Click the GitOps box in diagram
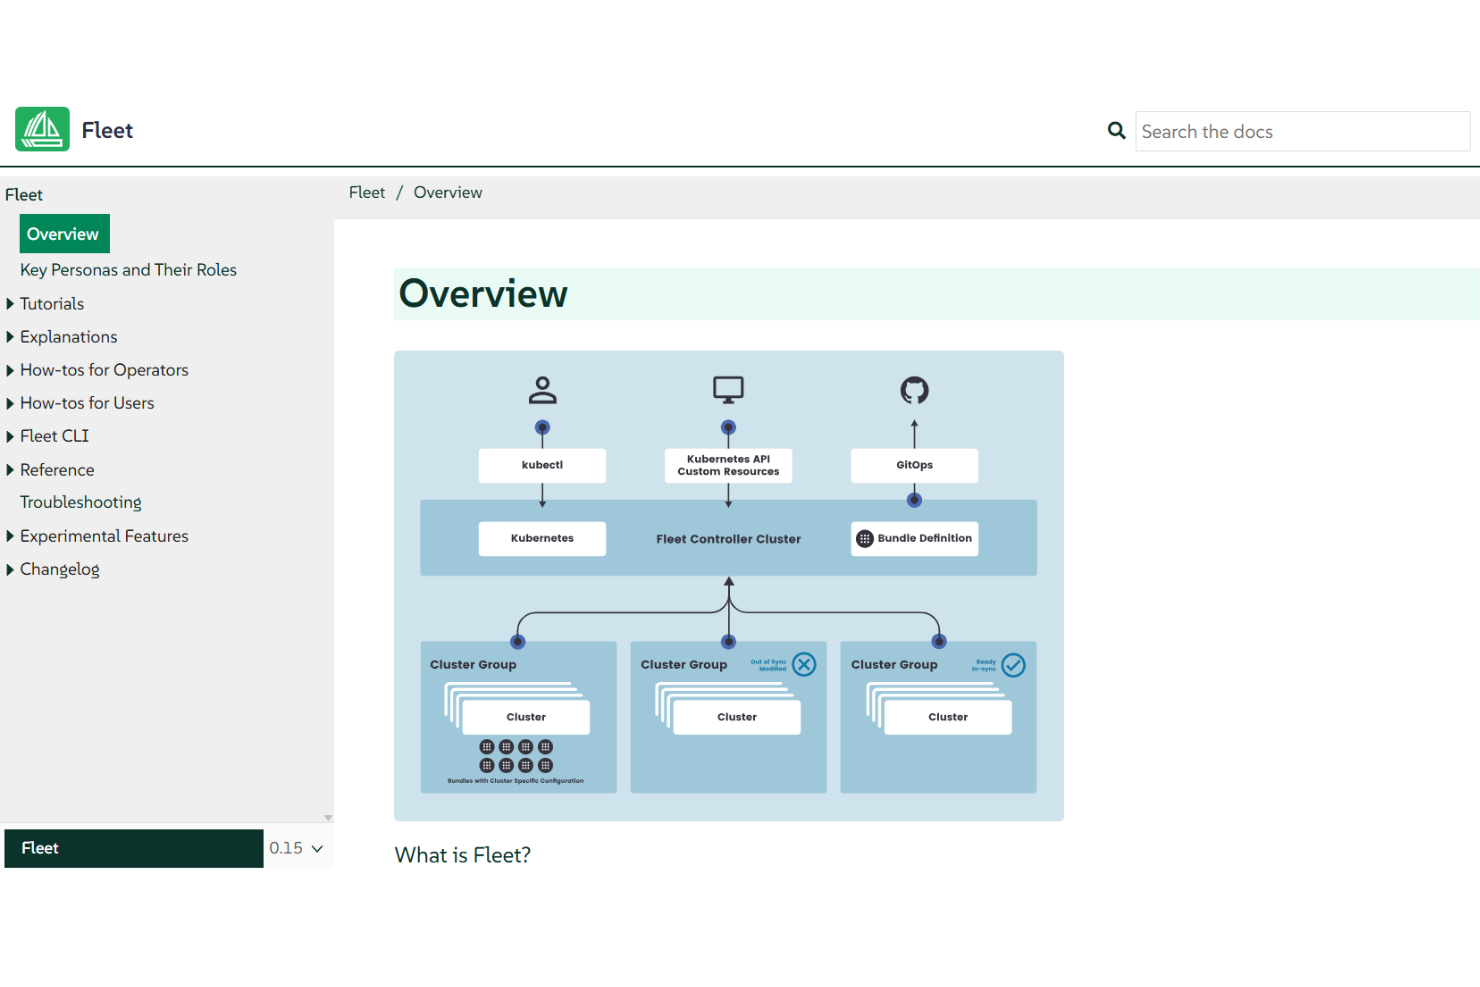Screen dimensions: 1480x987 click(914, 465)
